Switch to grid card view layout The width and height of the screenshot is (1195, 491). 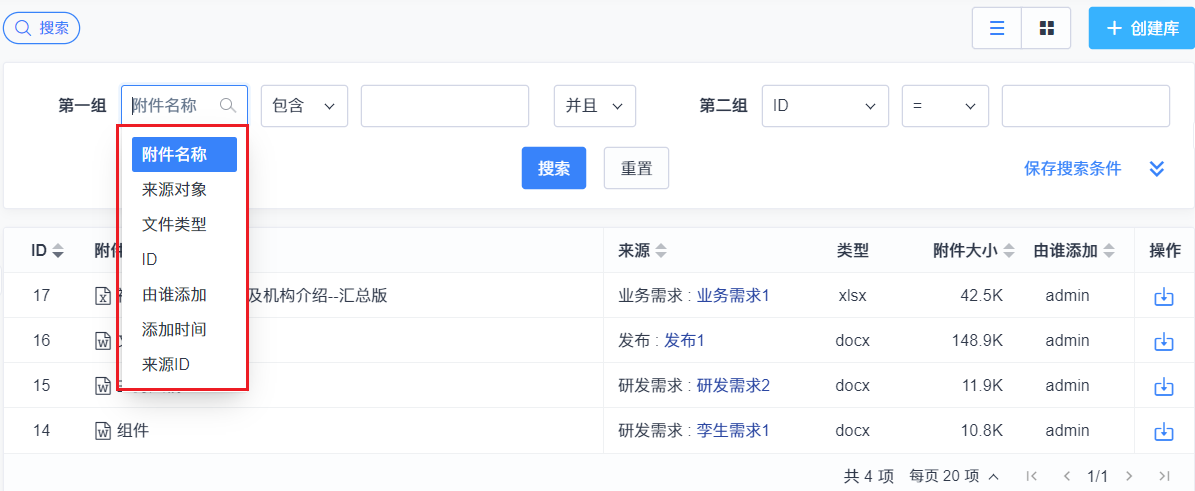[x=1046, y=28]
